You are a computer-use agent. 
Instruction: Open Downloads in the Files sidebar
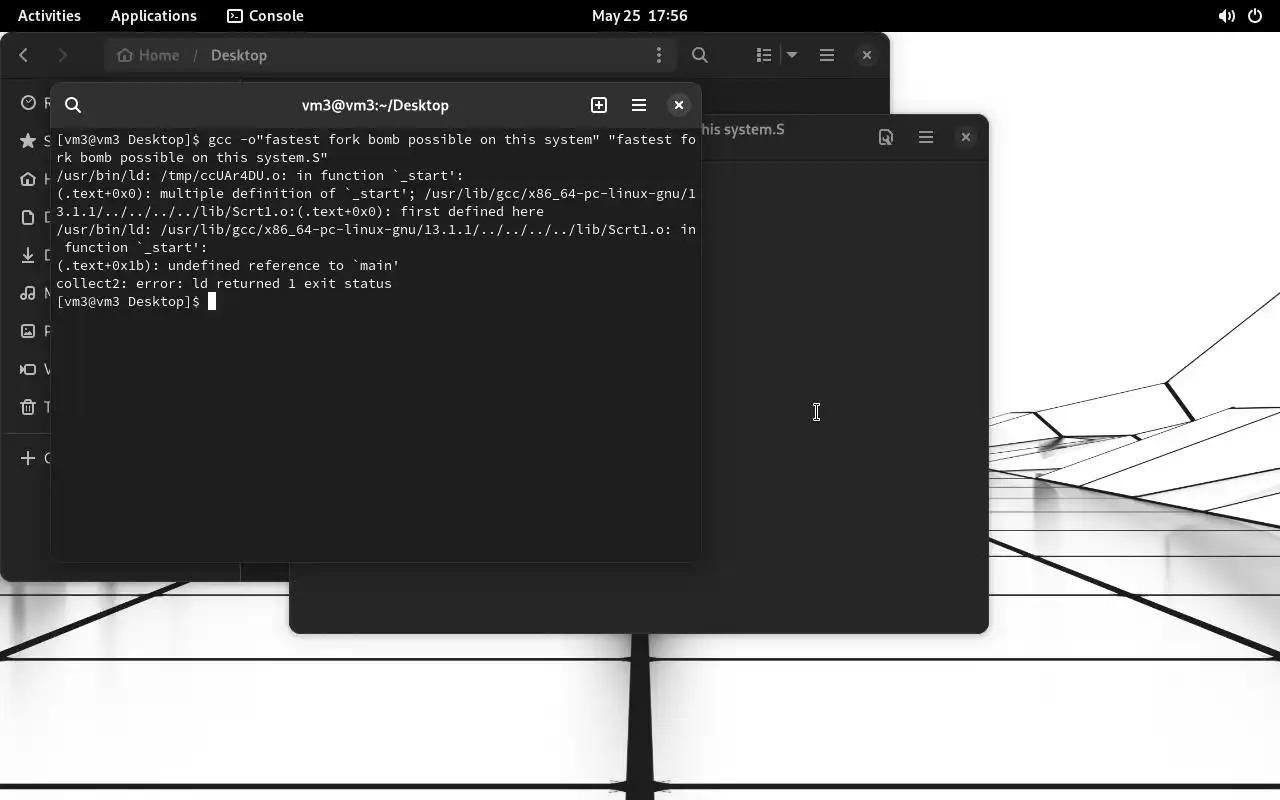coord(28,255)
